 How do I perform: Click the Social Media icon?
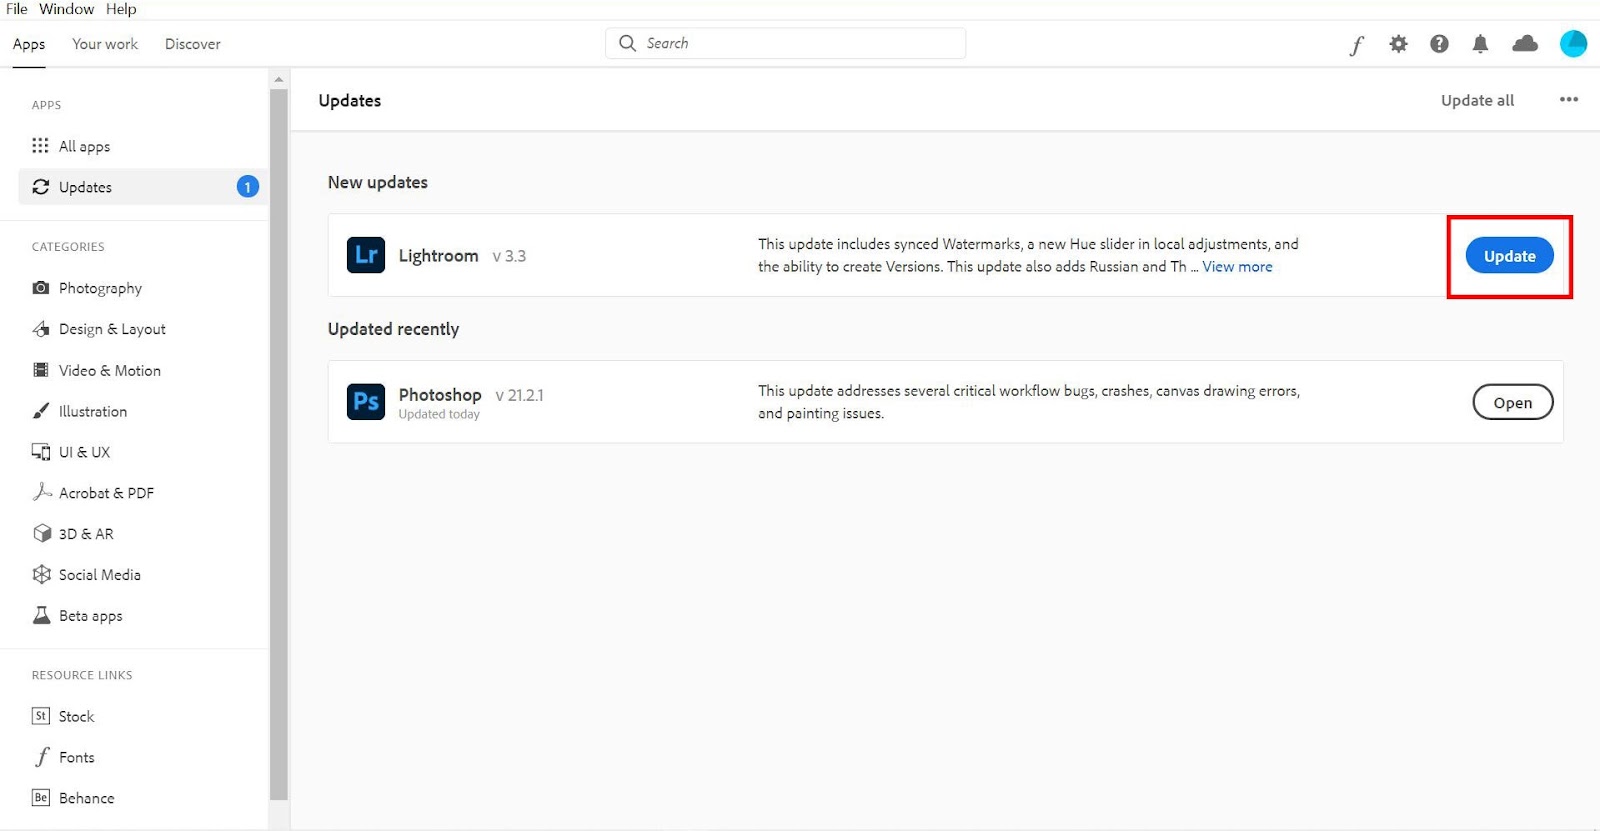42,574
